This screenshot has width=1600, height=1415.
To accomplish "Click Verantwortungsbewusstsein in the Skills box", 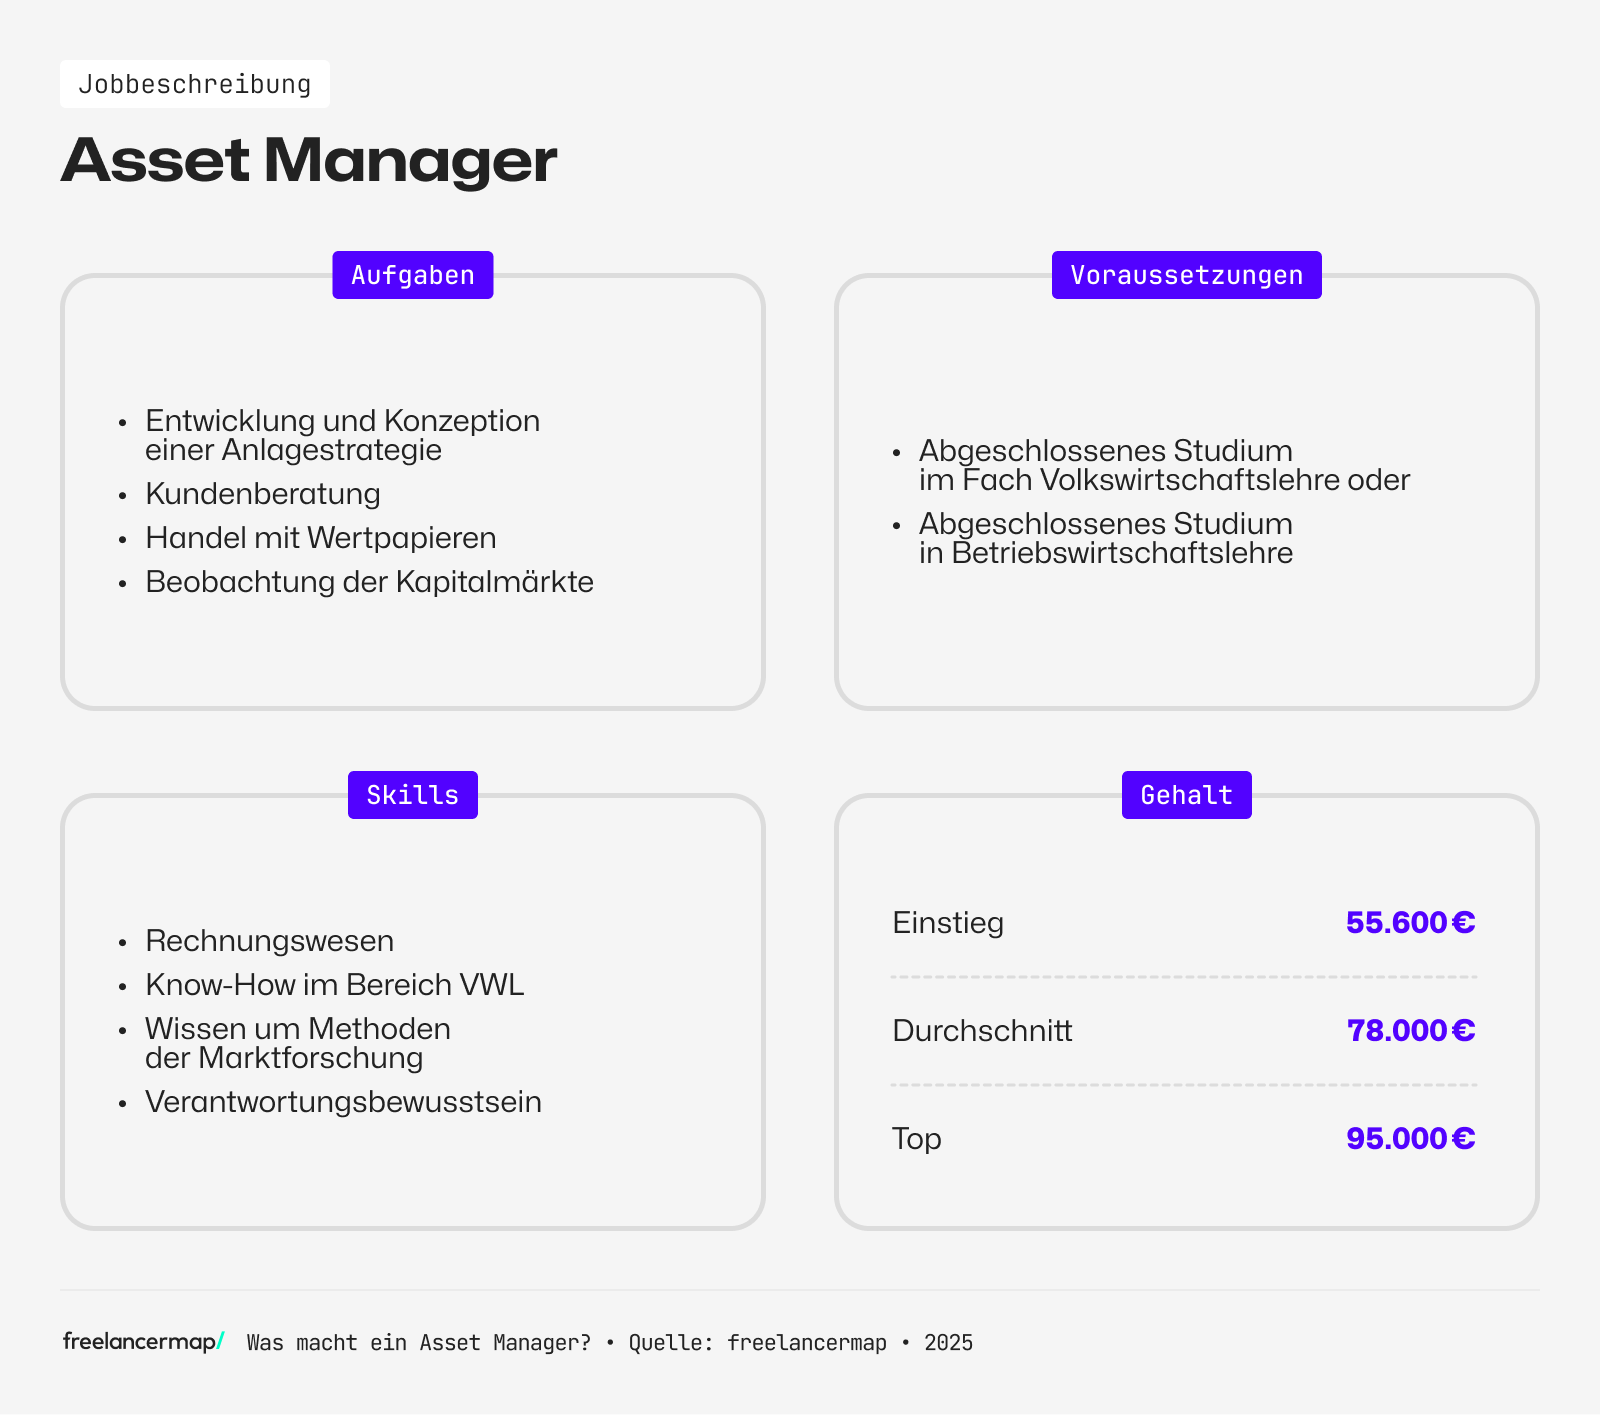I will [x=343, y=1102].
